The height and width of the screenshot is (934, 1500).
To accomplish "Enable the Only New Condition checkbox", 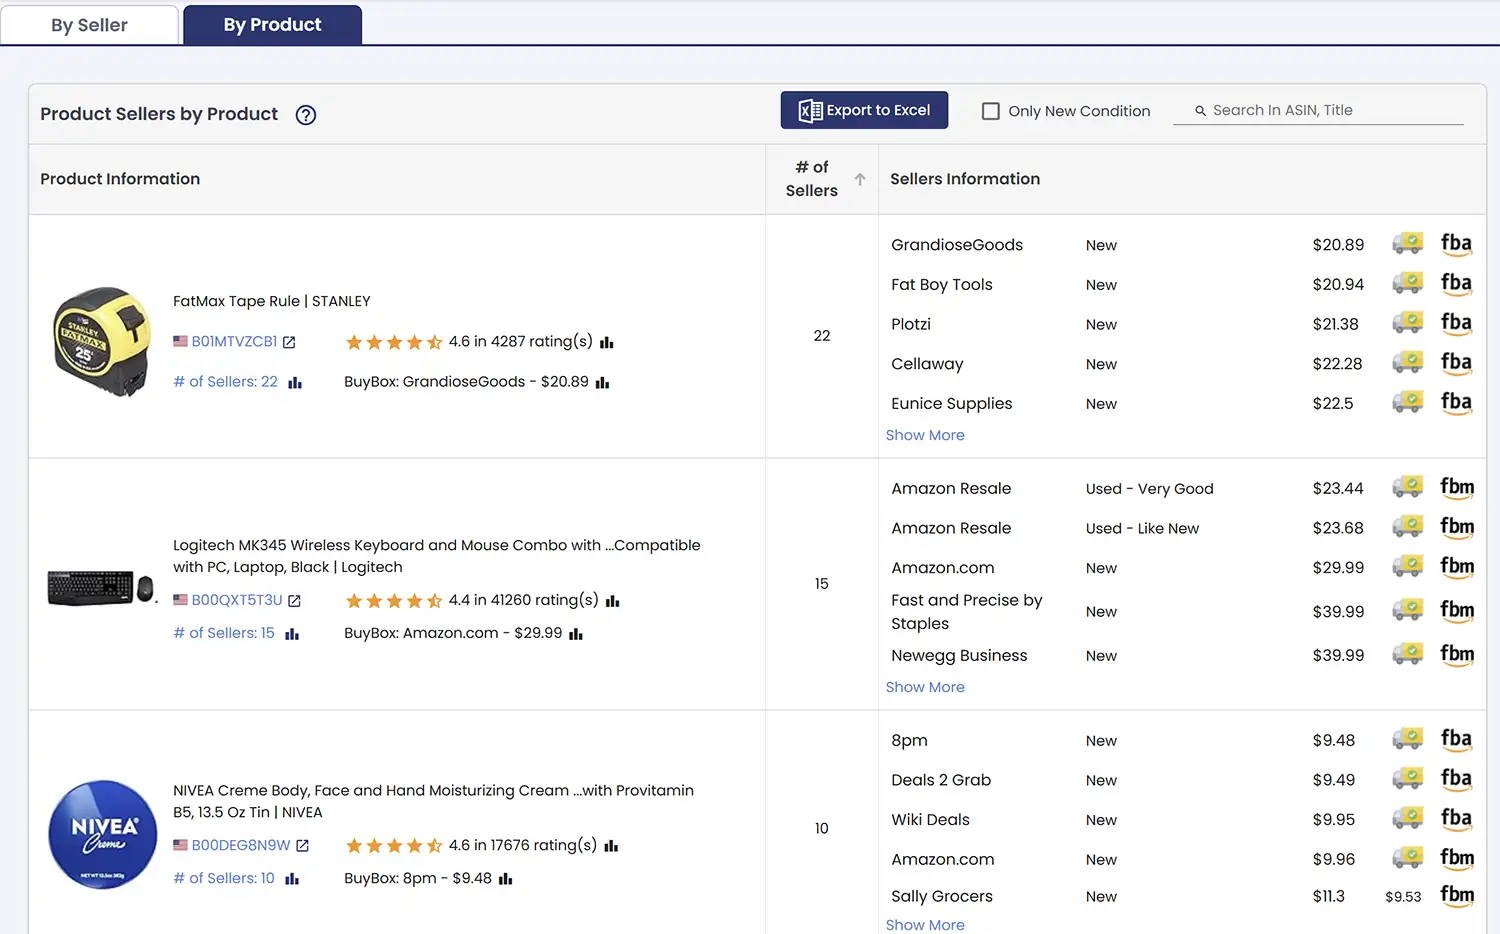I will [991, 111].
